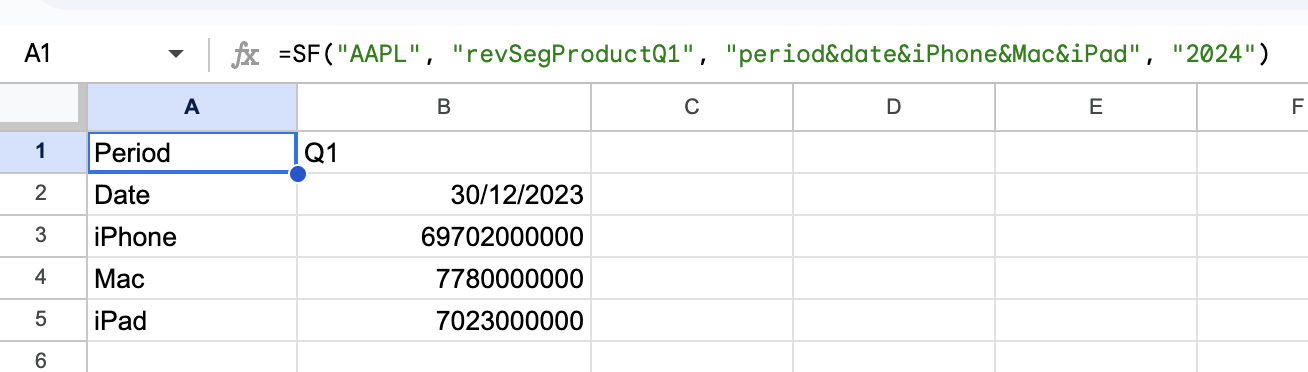Select cell with 69702000000
Screen dimensions: 1308x372
(444, 236)
